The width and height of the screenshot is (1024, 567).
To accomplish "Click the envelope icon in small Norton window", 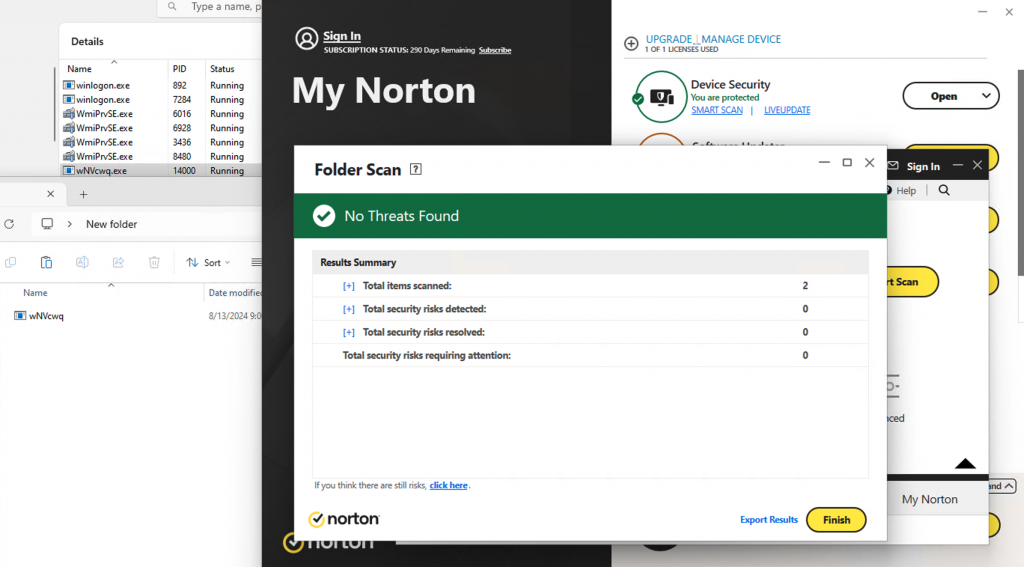I will point(893,166).
